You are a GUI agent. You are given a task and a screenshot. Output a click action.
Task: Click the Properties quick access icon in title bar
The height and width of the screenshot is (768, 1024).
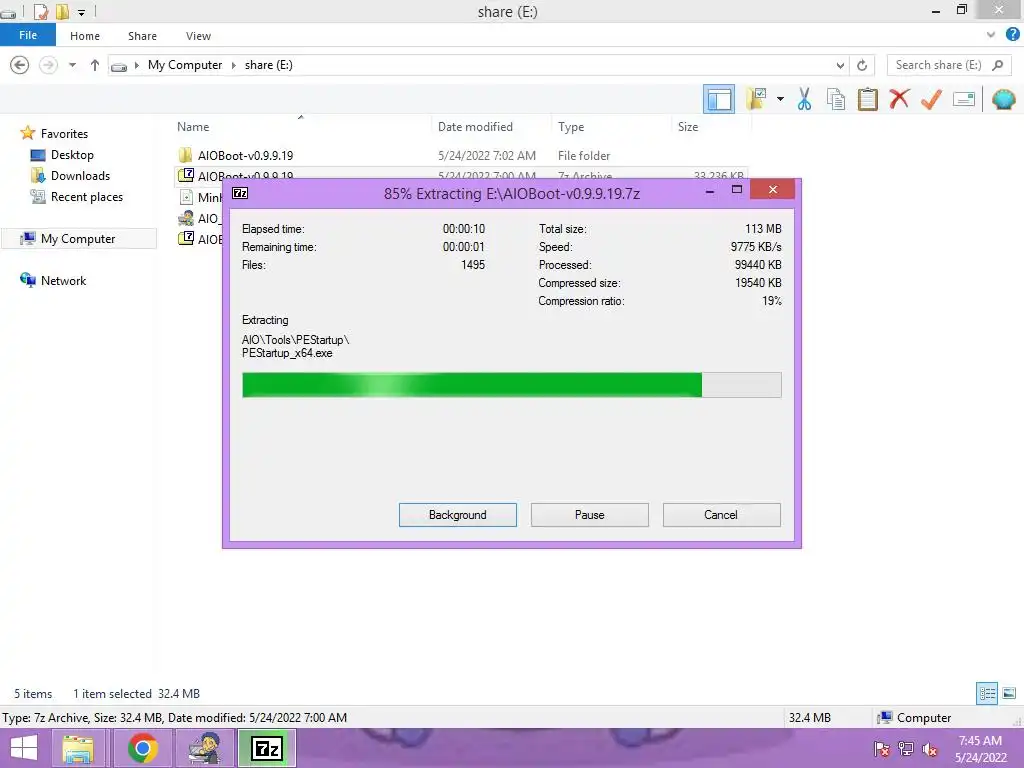click(x=40, y=11)
